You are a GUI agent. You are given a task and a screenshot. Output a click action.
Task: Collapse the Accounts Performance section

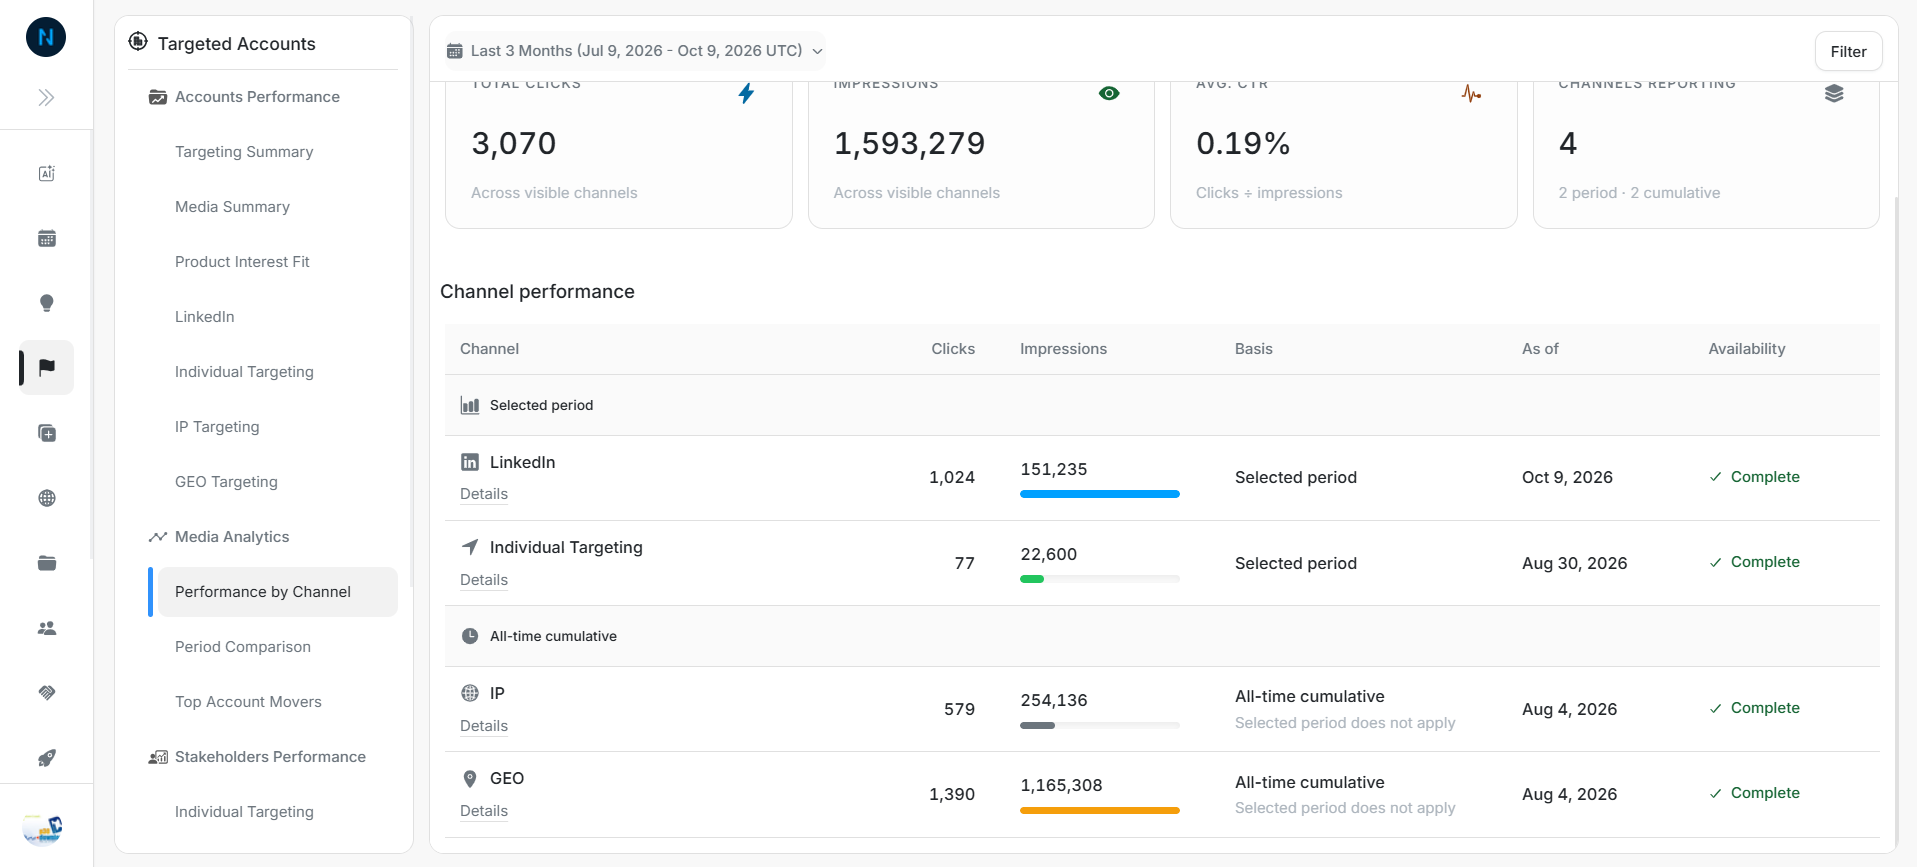(x=258, y=97)
